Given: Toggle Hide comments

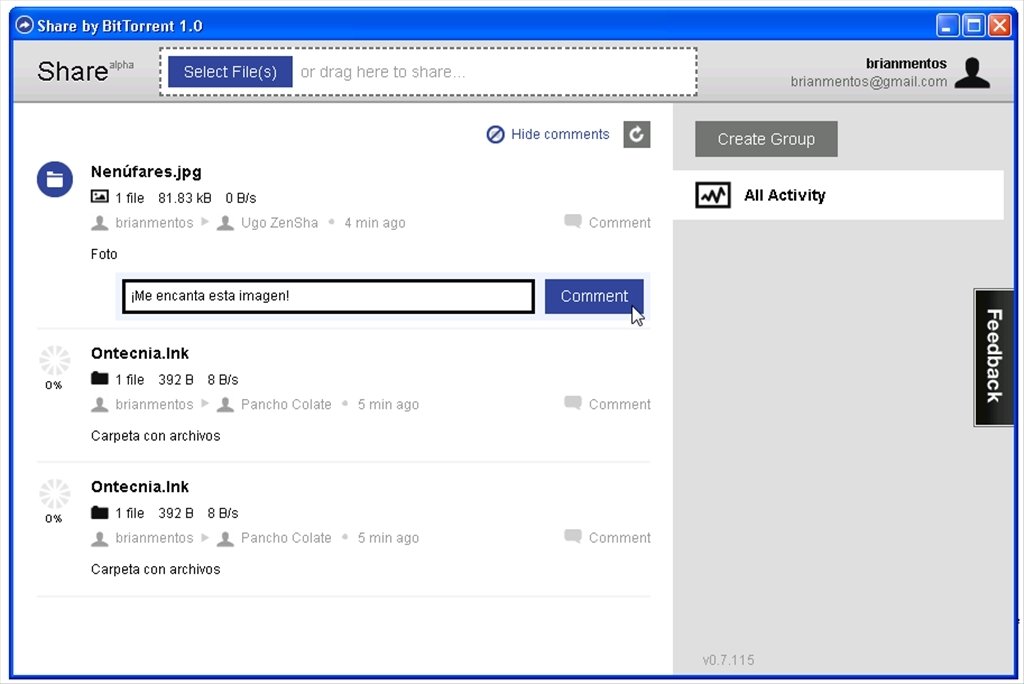Looking at the screenshot, I should pos(548,135).
